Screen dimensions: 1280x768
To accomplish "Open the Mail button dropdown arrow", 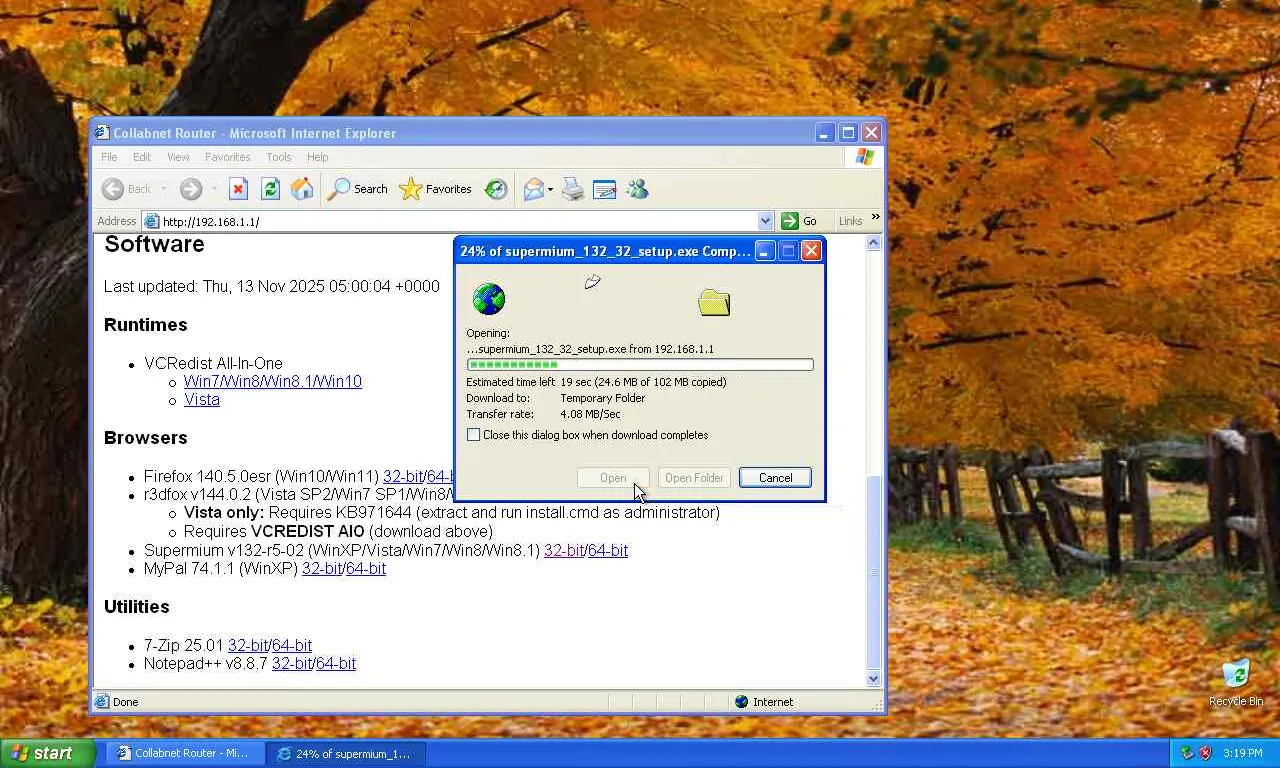I will pos(550,189).
